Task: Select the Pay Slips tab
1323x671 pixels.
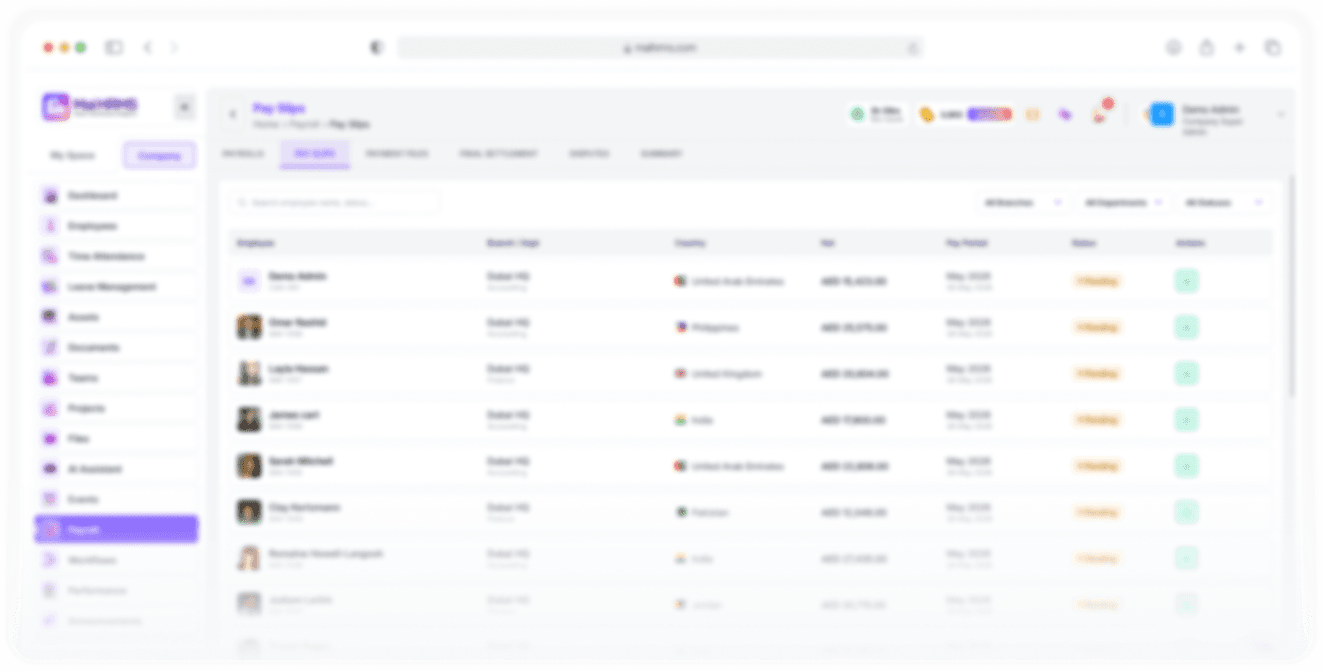Action: (x=314, y=154)
